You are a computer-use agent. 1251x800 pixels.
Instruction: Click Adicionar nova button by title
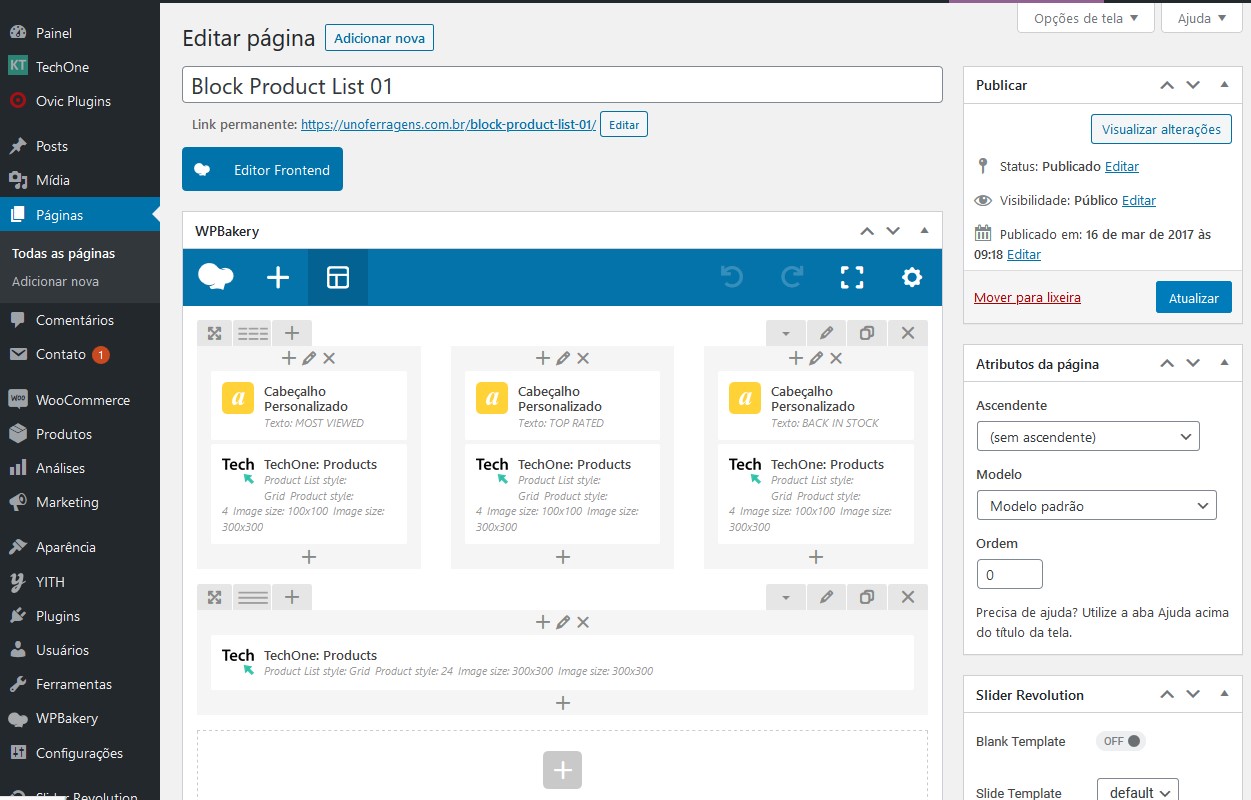click(379, 38)
